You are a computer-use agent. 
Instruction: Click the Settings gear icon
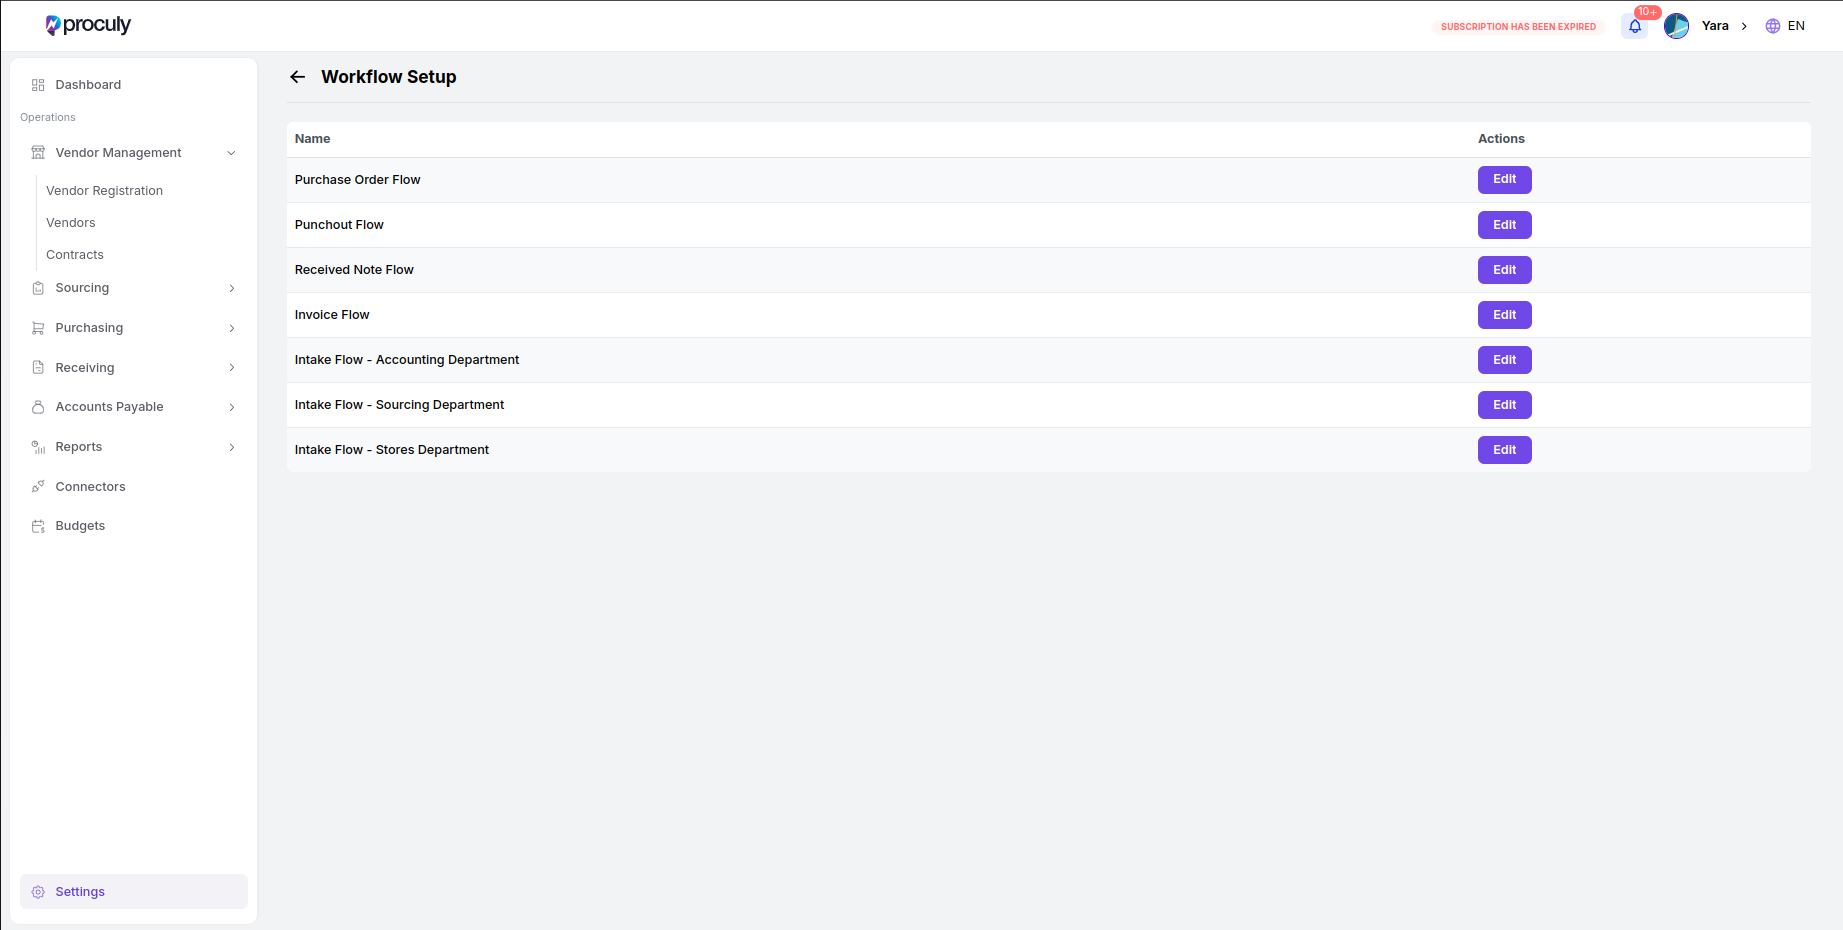(38, 892)
